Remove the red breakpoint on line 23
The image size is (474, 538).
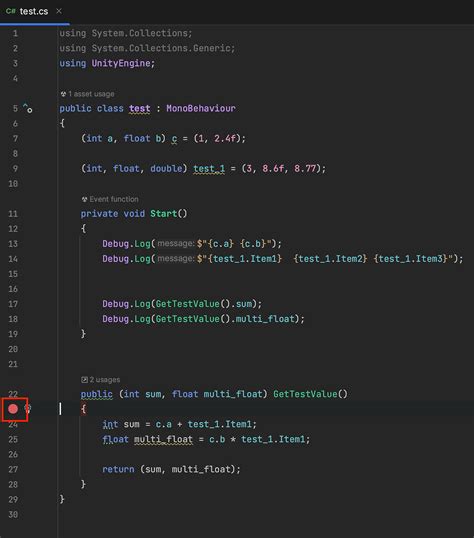pos(13,409)
